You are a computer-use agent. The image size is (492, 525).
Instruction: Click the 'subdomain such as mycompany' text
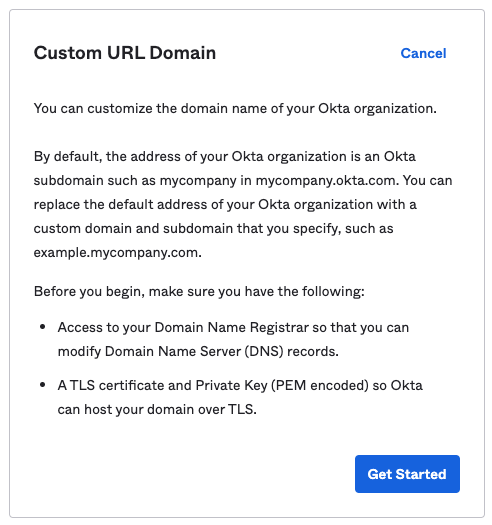[x=135, y=181]
